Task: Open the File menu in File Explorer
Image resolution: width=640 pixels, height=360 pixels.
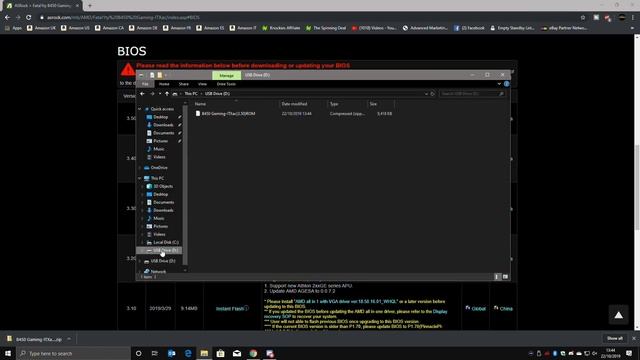Action: (x=145, y=84)
